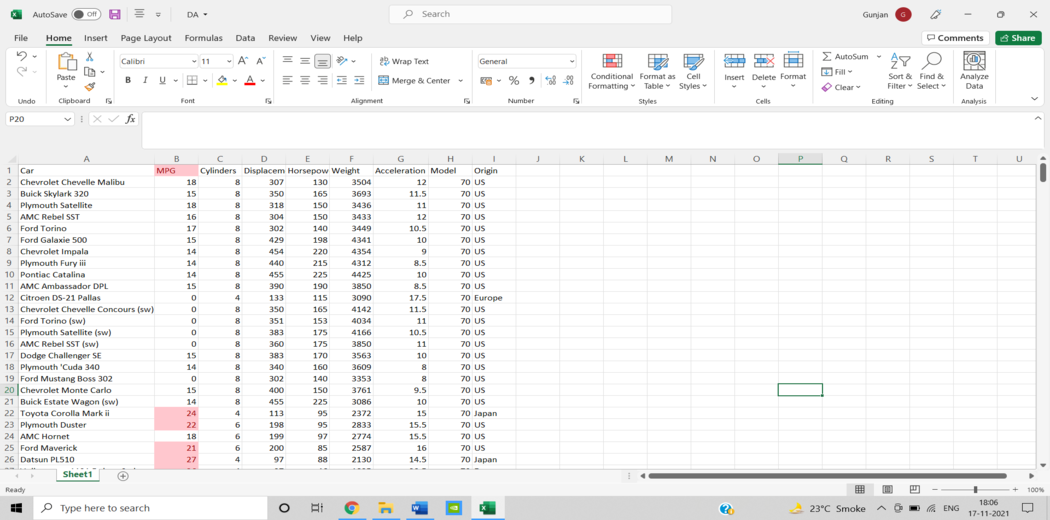Click the Clear button
The image size is (1050, 520).
click(x=840, y=87)
